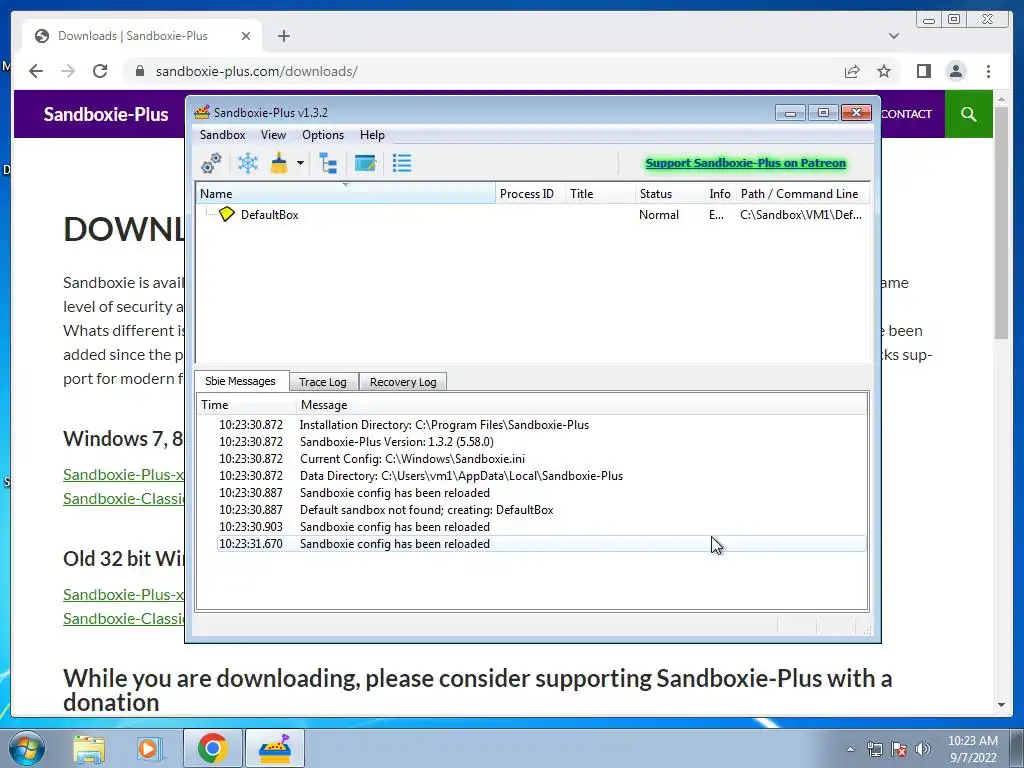Viewport: 1024px width, 768px height.
Task: Toggle the tree view toolbar icon
Action: [328, 163]
